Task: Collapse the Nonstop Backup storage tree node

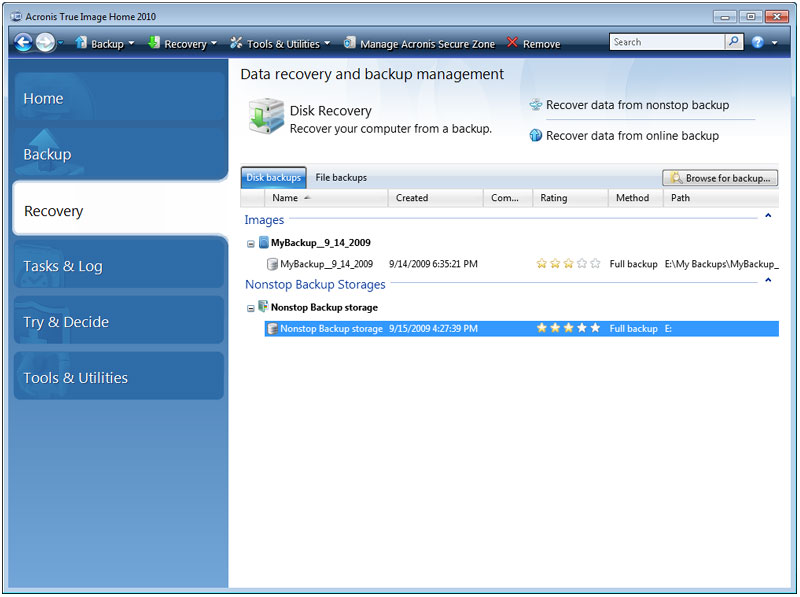Action: pos(251,308)
